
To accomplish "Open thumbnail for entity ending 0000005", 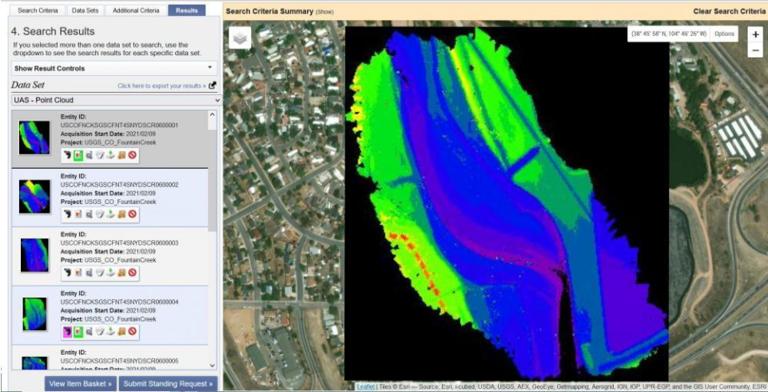I will [34, 363].
